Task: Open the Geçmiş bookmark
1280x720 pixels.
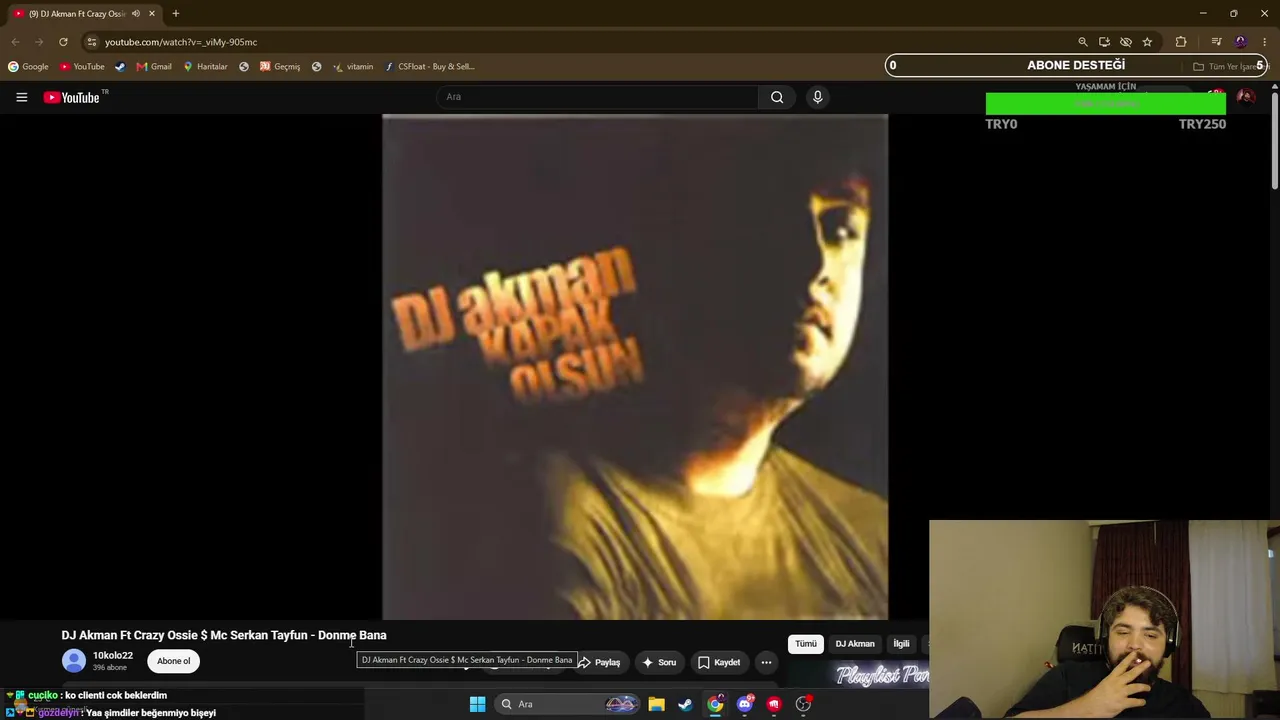Action: (280, 67)
